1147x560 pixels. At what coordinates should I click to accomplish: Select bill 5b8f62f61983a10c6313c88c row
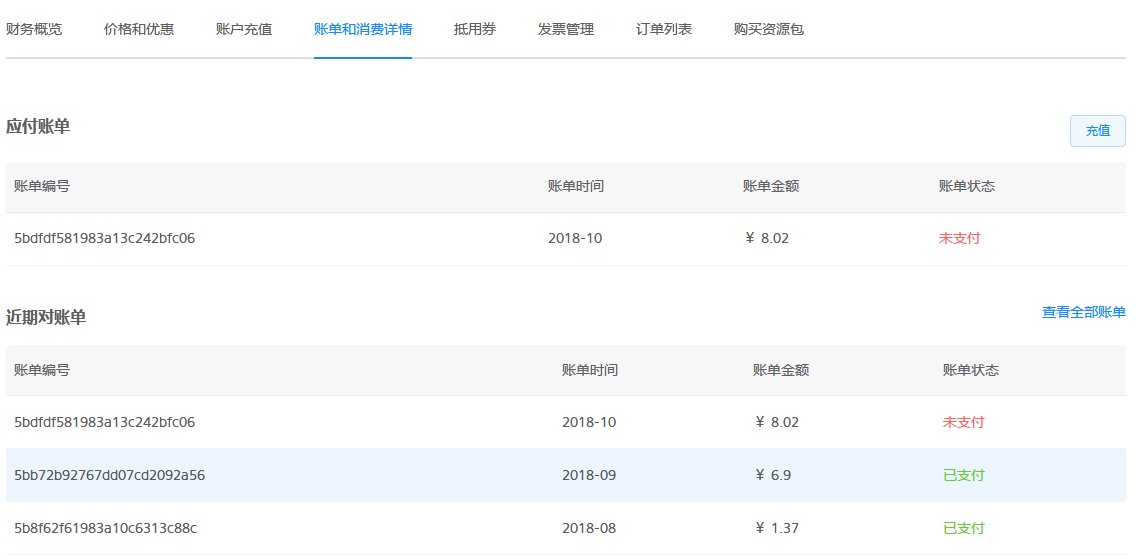[x=565, y=528]
